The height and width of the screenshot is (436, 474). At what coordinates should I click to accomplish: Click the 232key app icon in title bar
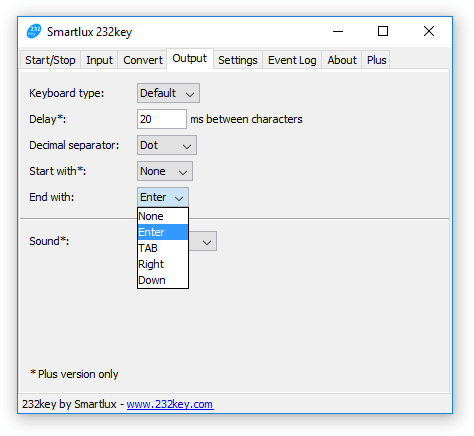(34, 31)
